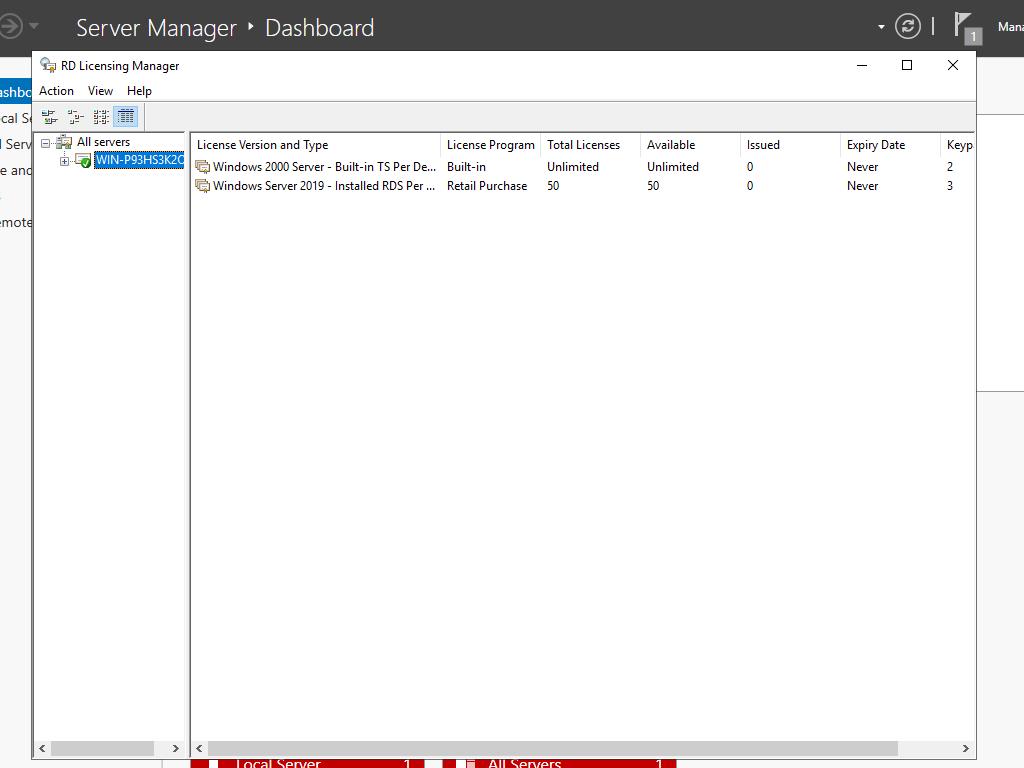The width and height of the screenshot is (1024, 768).
Task: Switch to Large Icons view in the toolbar
Action: [x=50, y=117]
